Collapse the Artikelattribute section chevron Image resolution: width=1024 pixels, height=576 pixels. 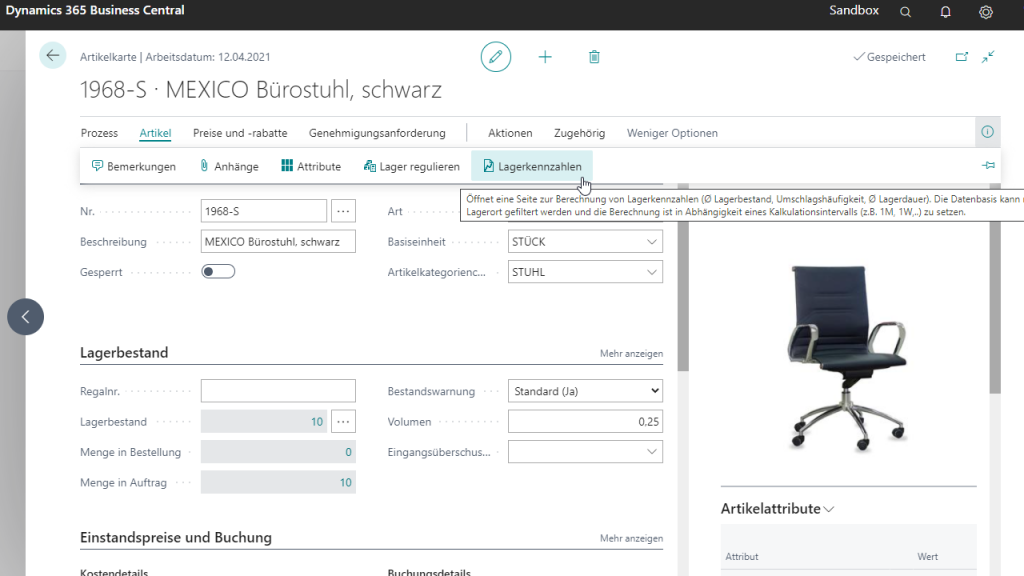[829, 509]
